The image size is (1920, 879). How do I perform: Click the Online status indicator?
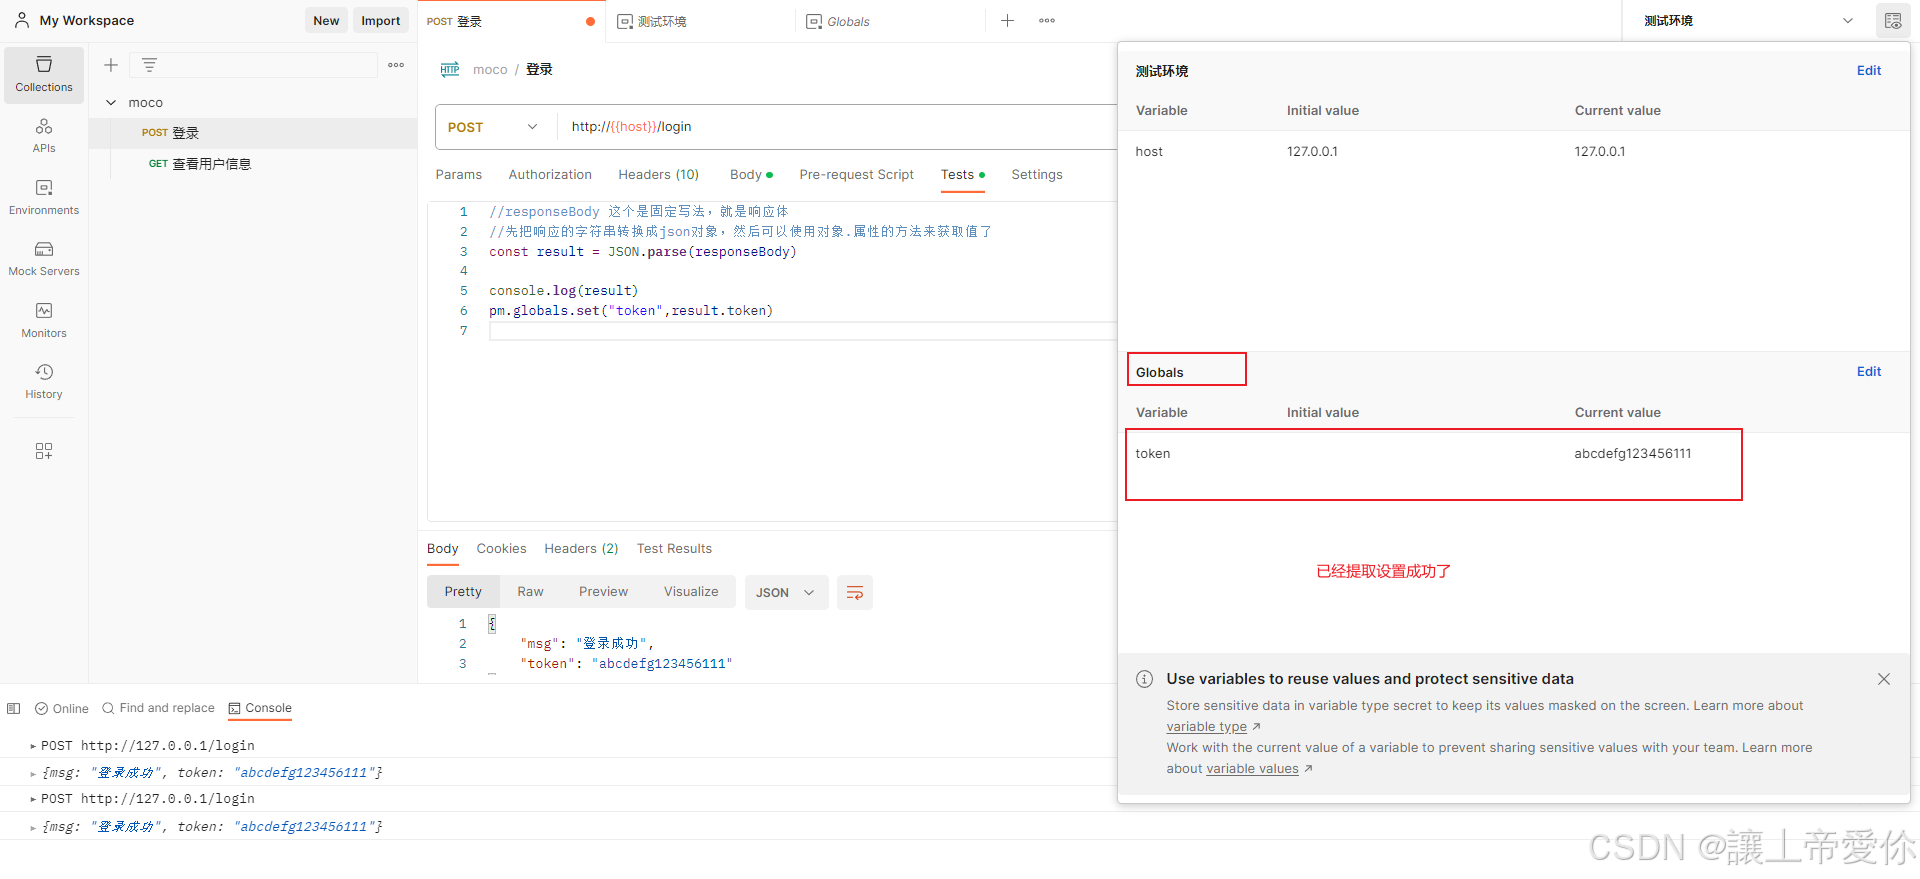tap(62, 708)
